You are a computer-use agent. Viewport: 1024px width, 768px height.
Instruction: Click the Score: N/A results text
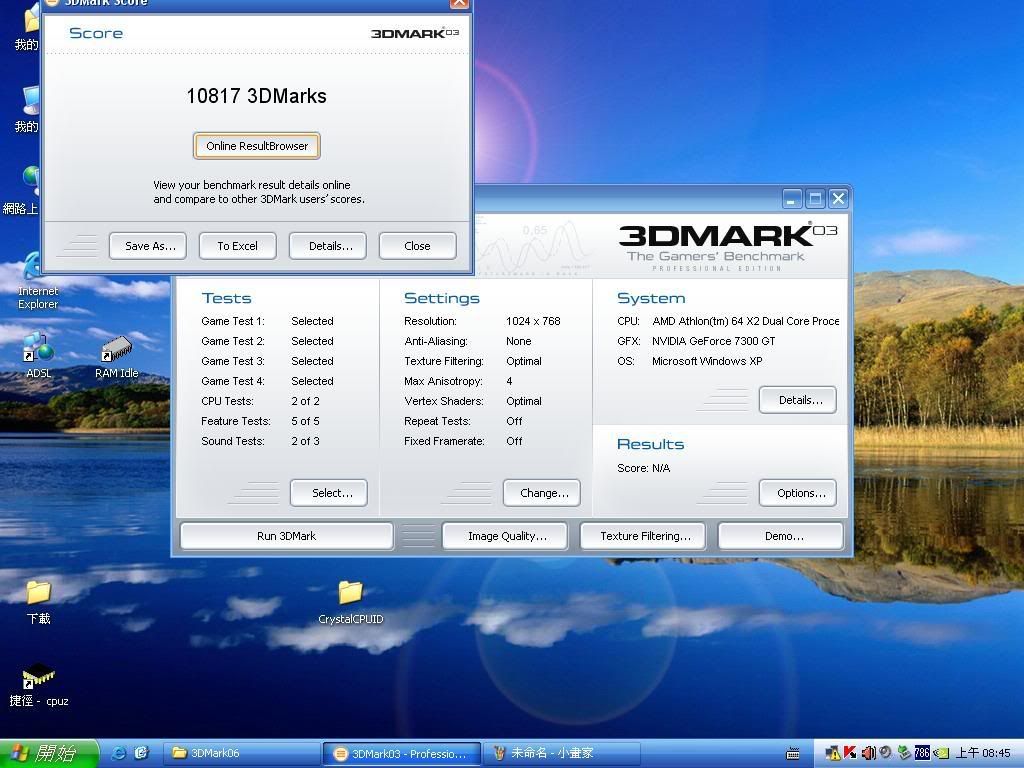coord(643,468)
